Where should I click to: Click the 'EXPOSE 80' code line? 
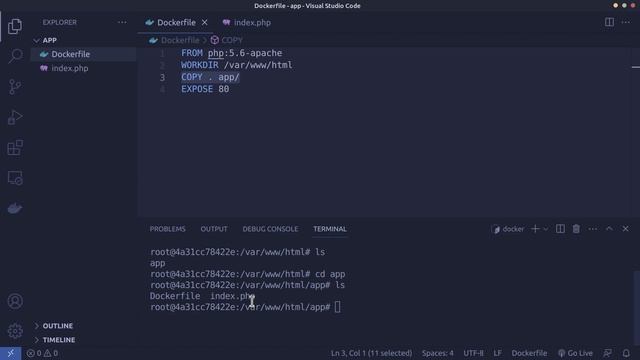tap(205, 89)
